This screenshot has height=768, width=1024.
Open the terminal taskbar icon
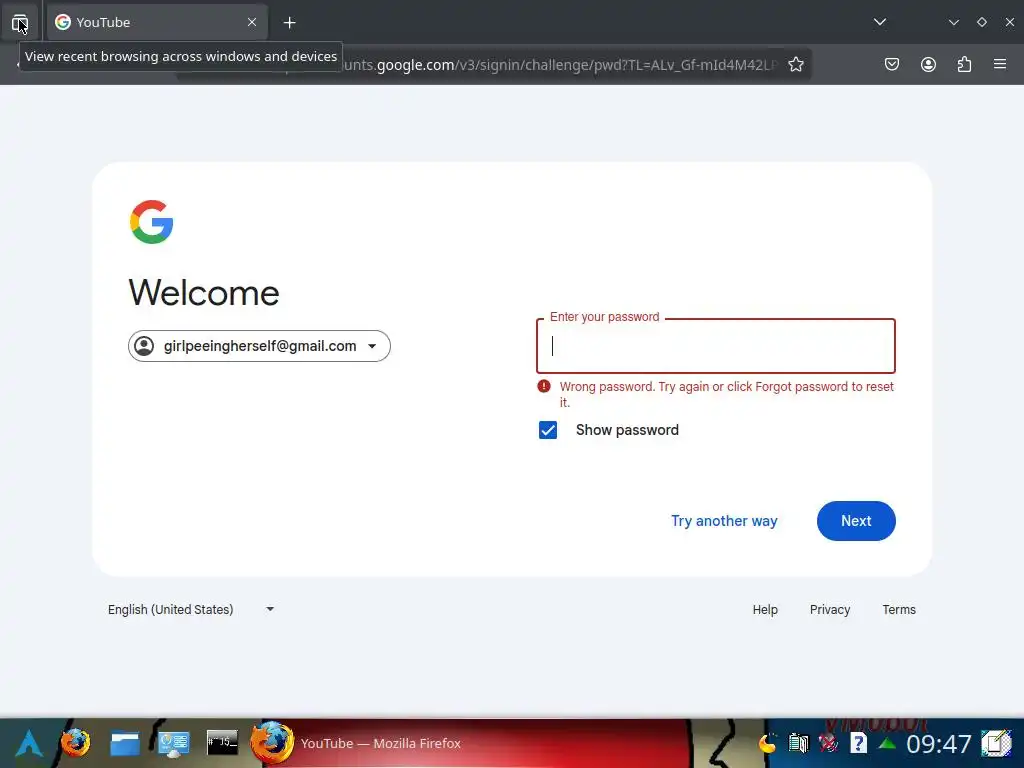pos(222,743)
